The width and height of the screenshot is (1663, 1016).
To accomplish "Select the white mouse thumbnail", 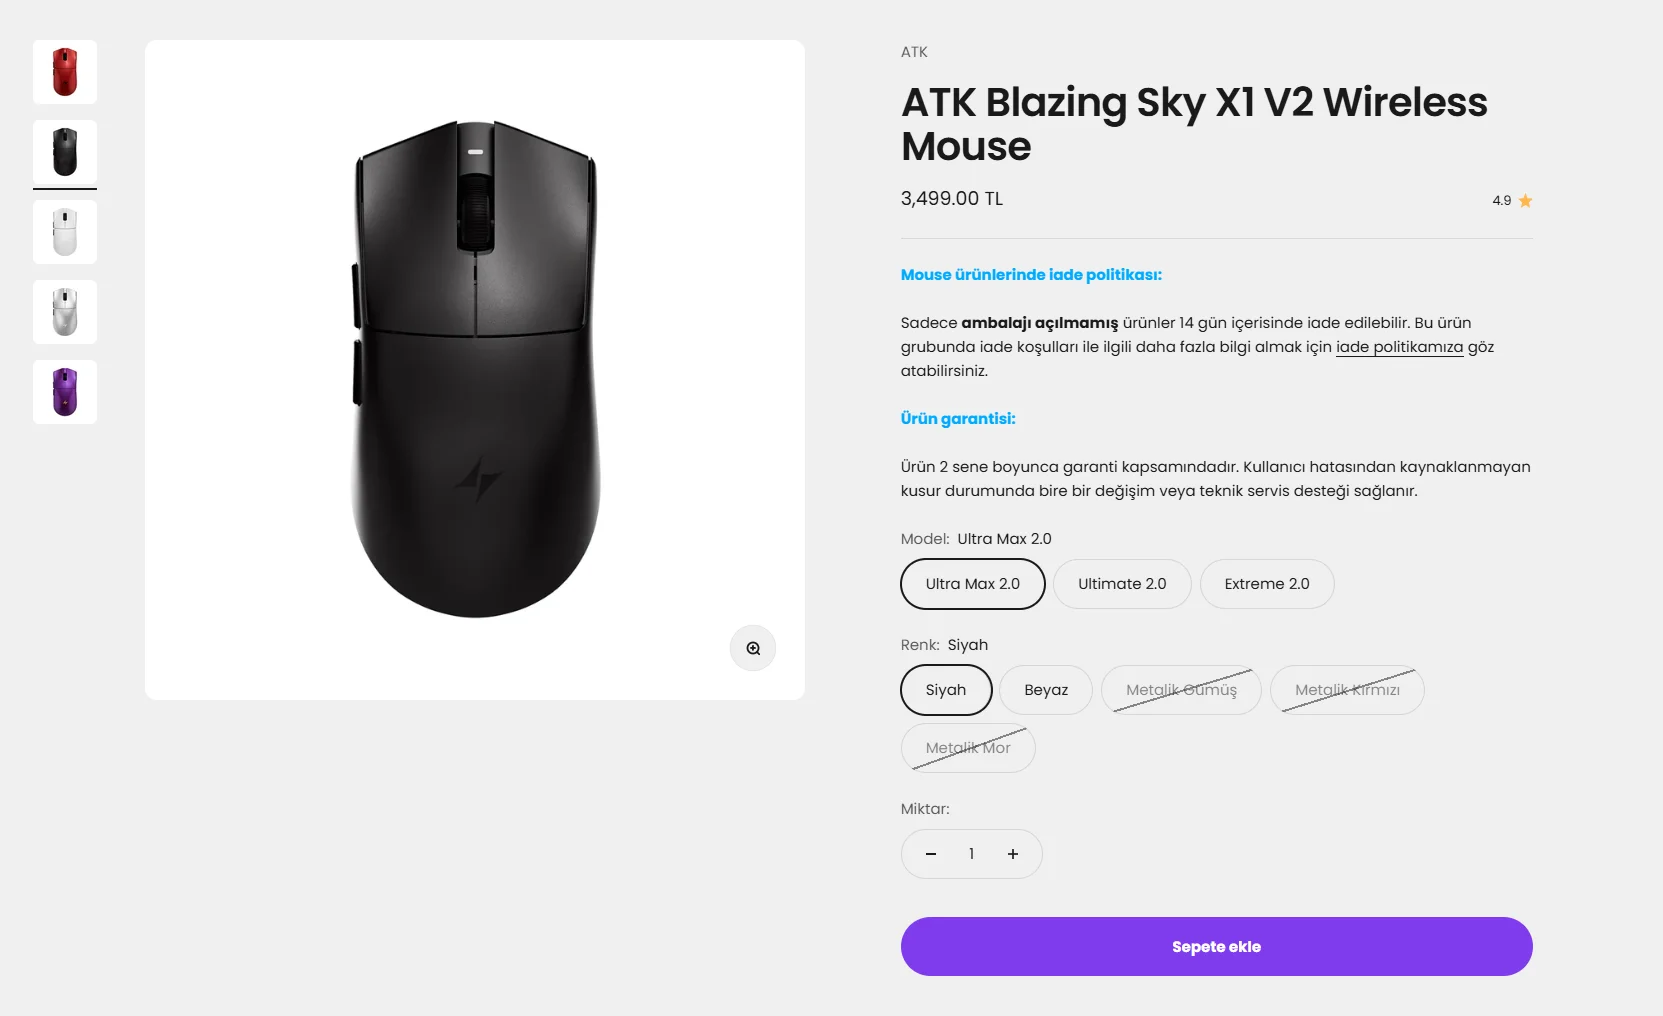I will coord(65,232).
